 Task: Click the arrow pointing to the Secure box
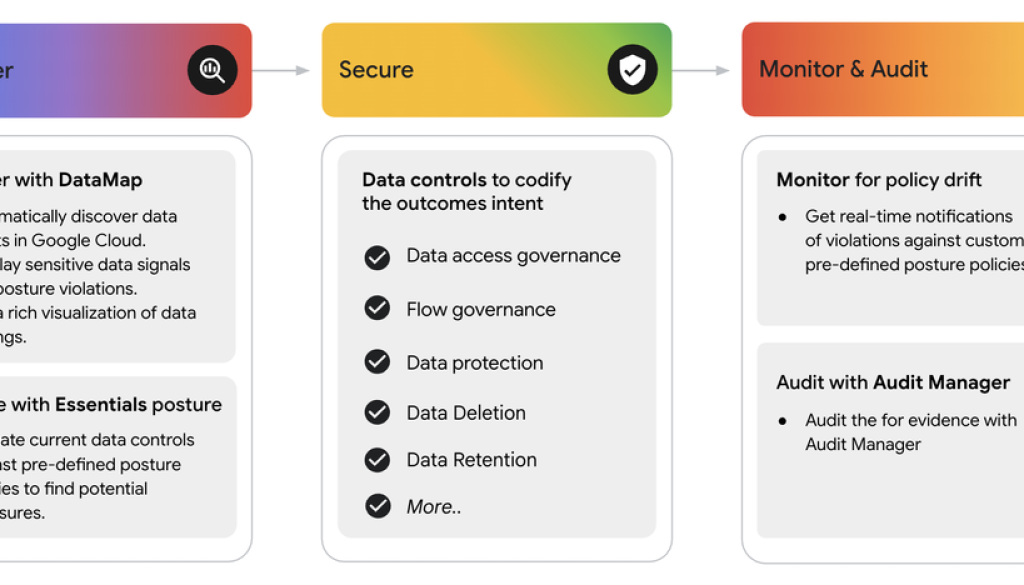(x=281, y=70)
